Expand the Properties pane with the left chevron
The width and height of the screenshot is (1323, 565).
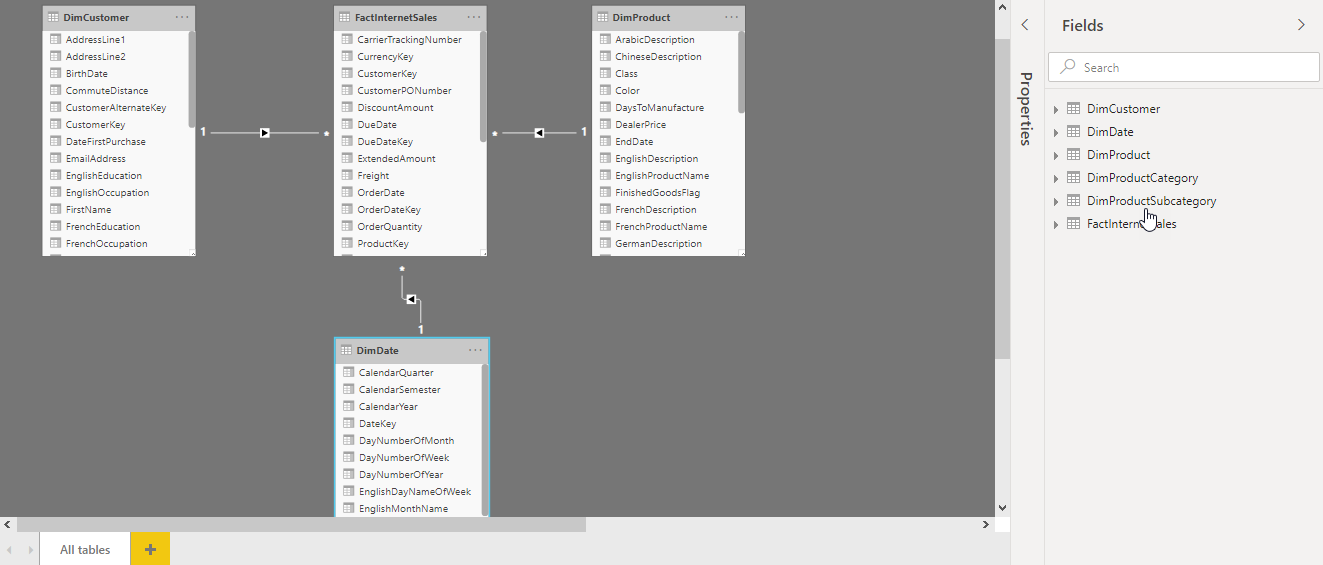(x=1025, y=25)
